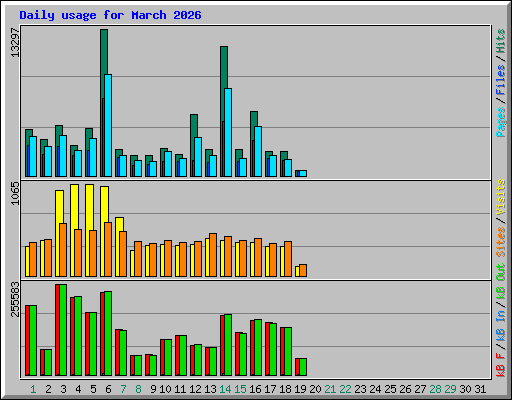Click the chart title 'Daily usage for March 2026'

coord(110,15)
